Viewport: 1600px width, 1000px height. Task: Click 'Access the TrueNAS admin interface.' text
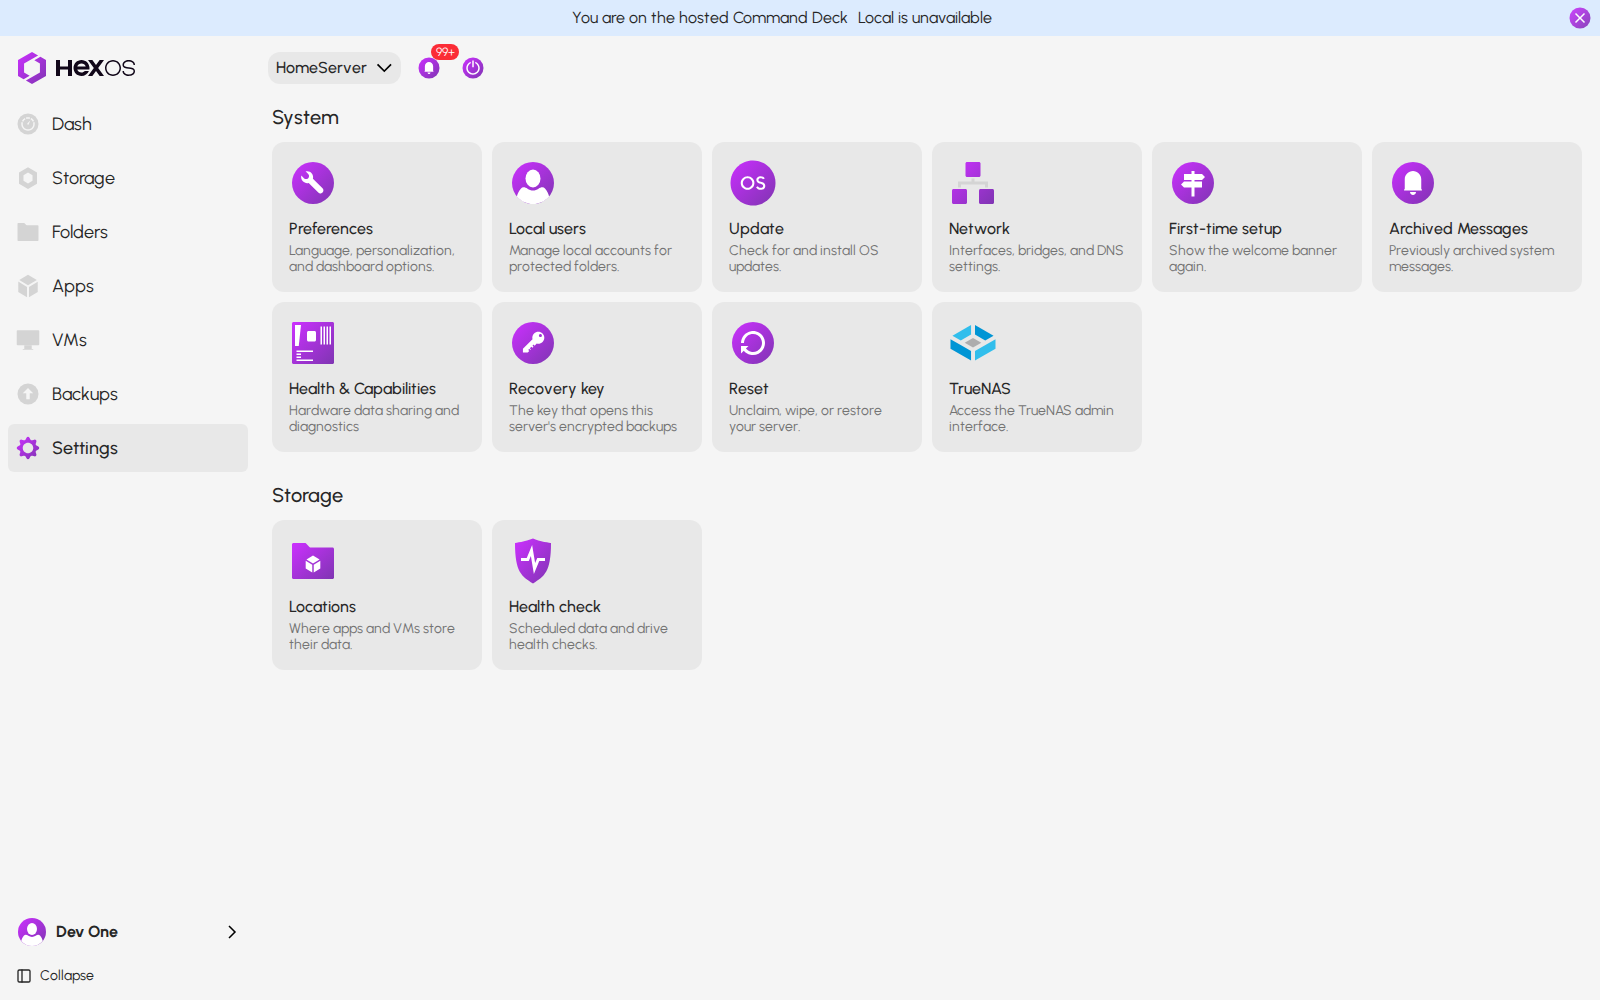click(1031, 419)
